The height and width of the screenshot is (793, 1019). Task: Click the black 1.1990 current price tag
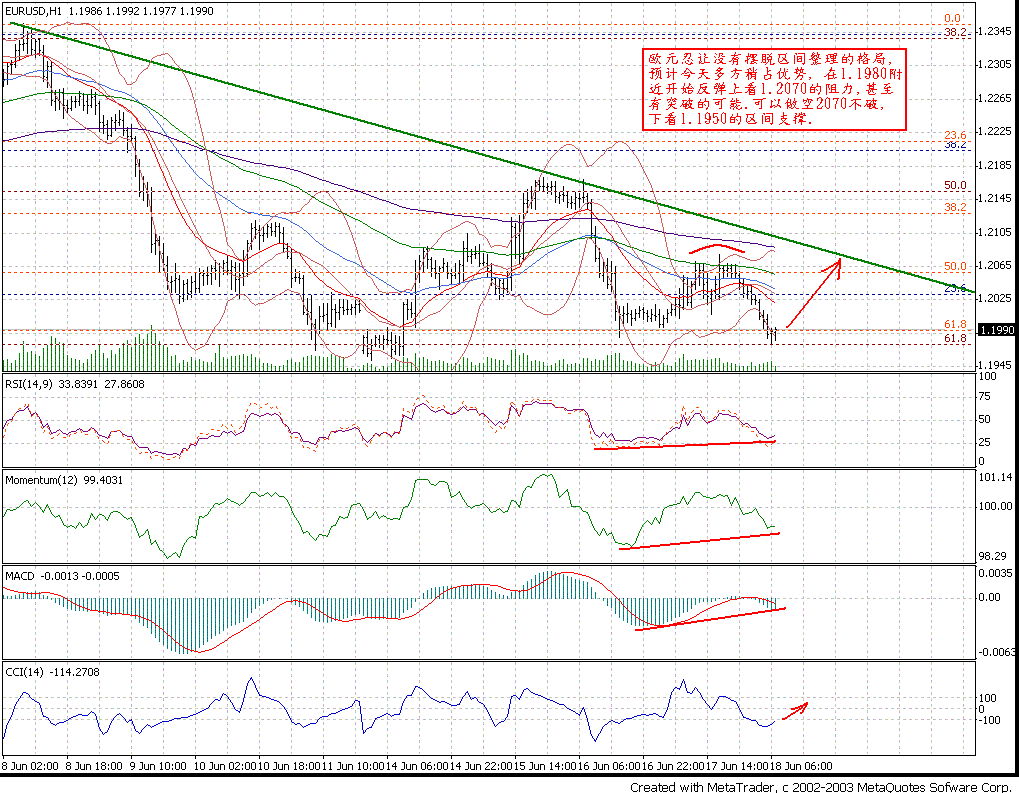point(998,330)
